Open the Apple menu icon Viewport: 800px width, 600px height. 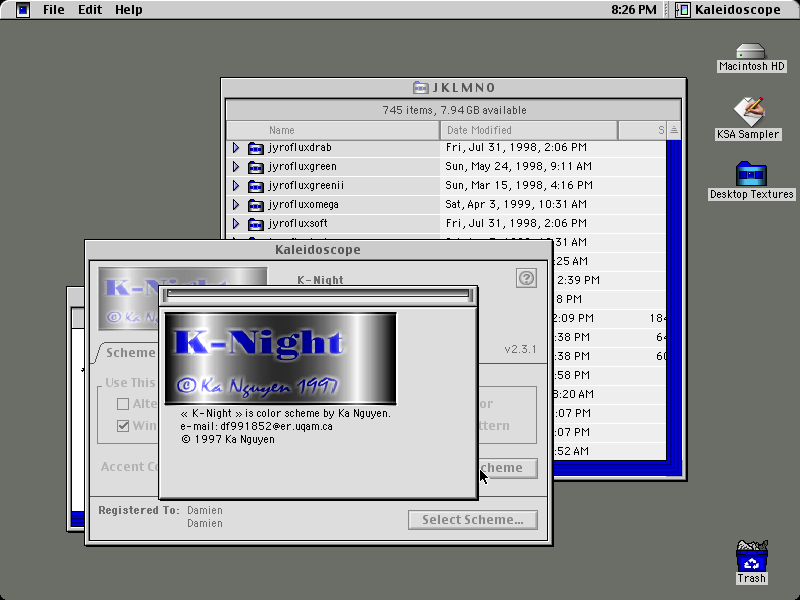pyautogui.click(x=22, y=10)
